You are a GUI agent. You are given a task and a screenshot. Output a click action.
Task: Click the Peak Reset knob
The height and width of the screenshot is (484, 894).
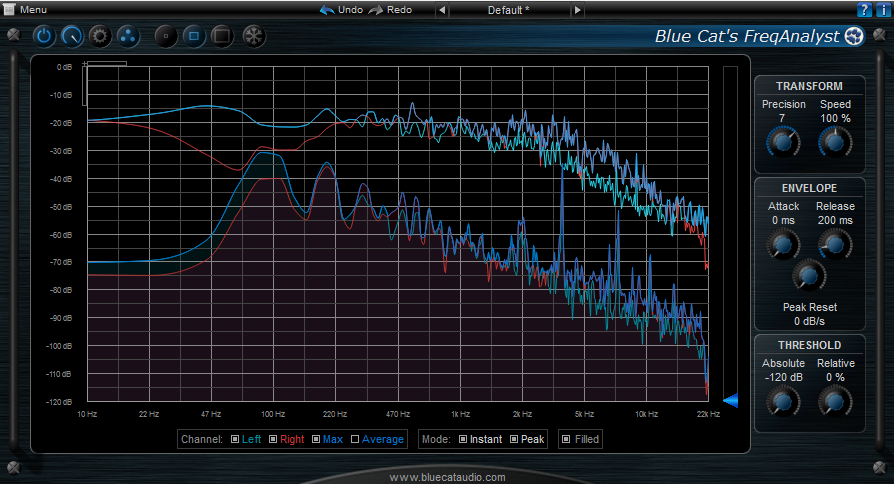click(x=809, y=276)
